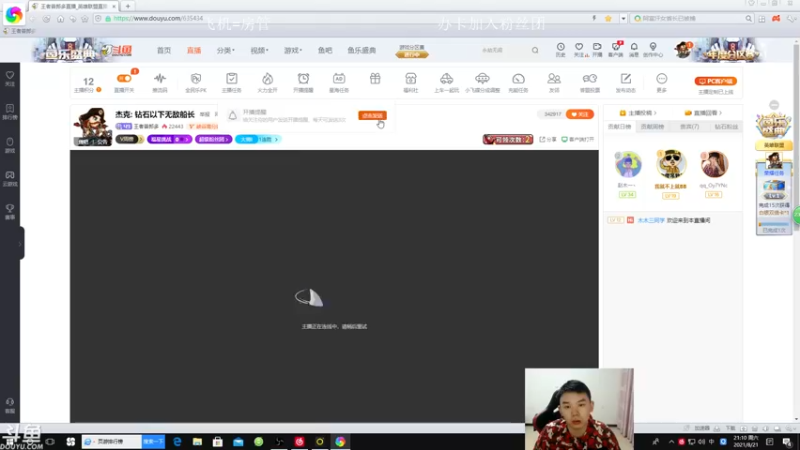Click the 开播 camera icon in header
This screenshot has width=800, height=450.
click(597, 49)
